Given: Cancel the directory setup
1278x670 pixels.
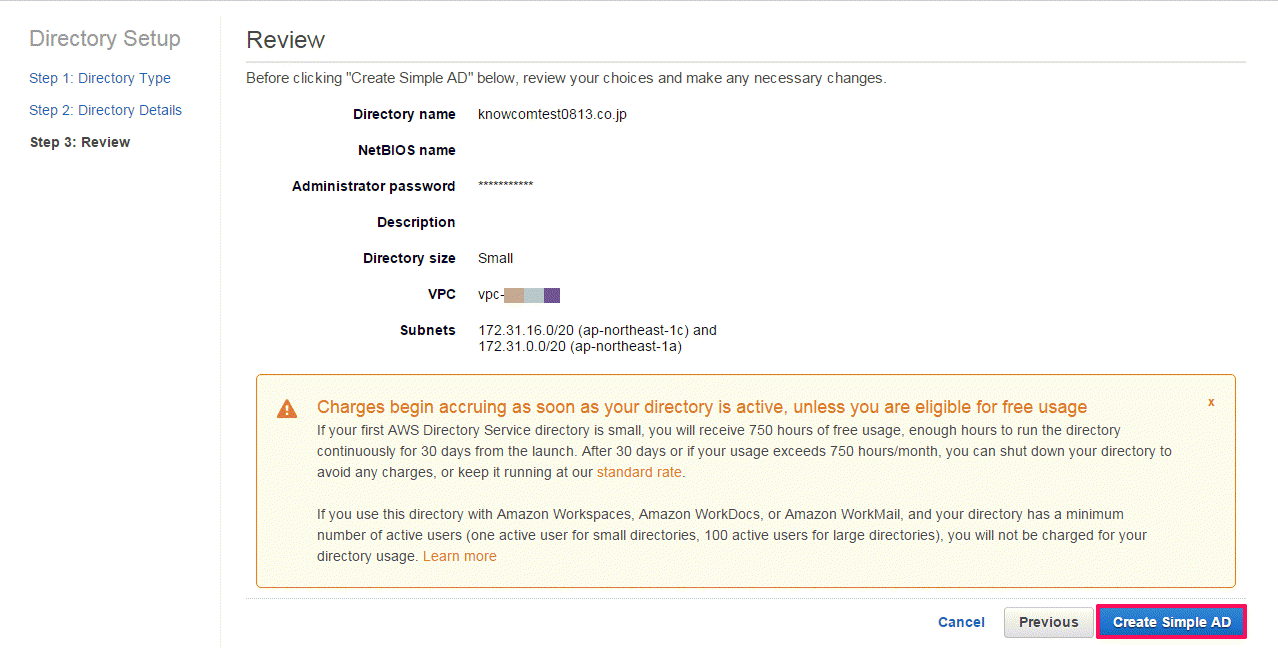Looking at the screenshot, I should coord(961,622).
